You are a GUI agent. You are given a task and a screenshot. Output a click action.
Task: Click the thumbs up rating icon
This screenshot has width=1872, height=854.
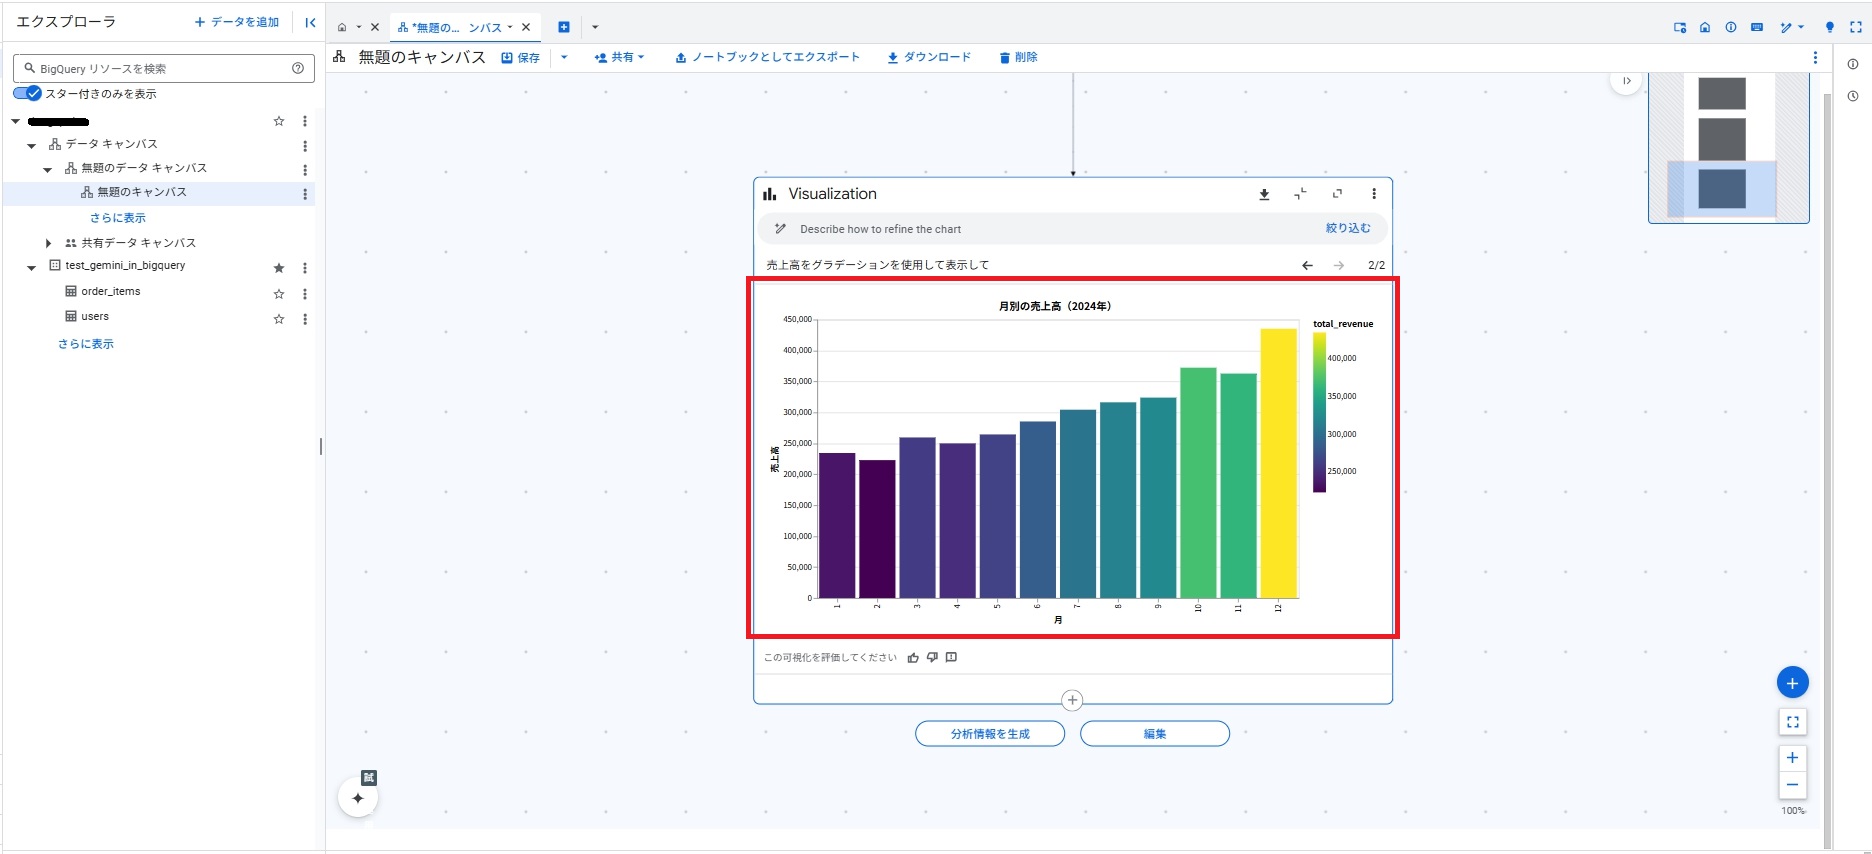(913, 658)
